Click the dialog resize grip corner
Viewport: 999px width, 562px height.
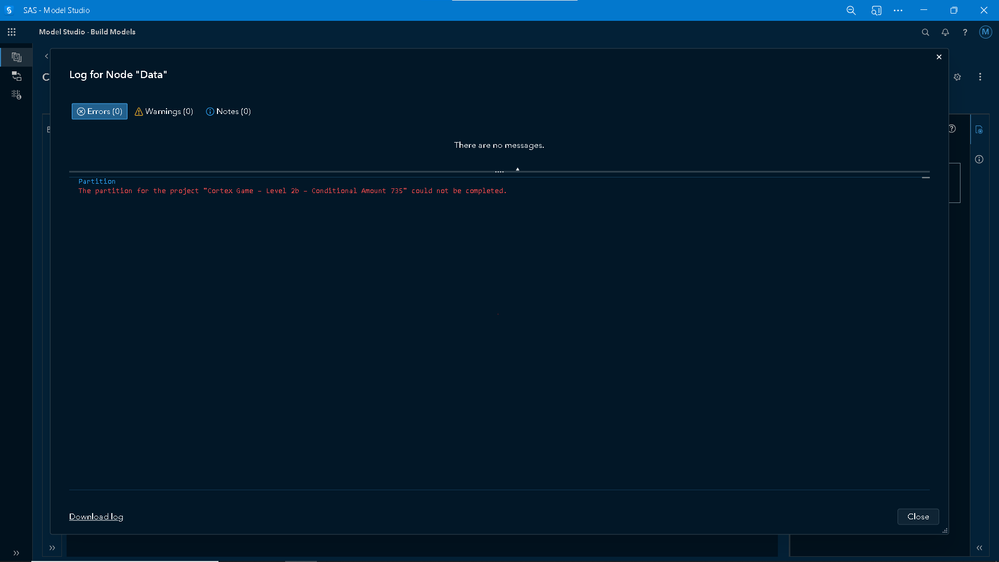[944, 530]
